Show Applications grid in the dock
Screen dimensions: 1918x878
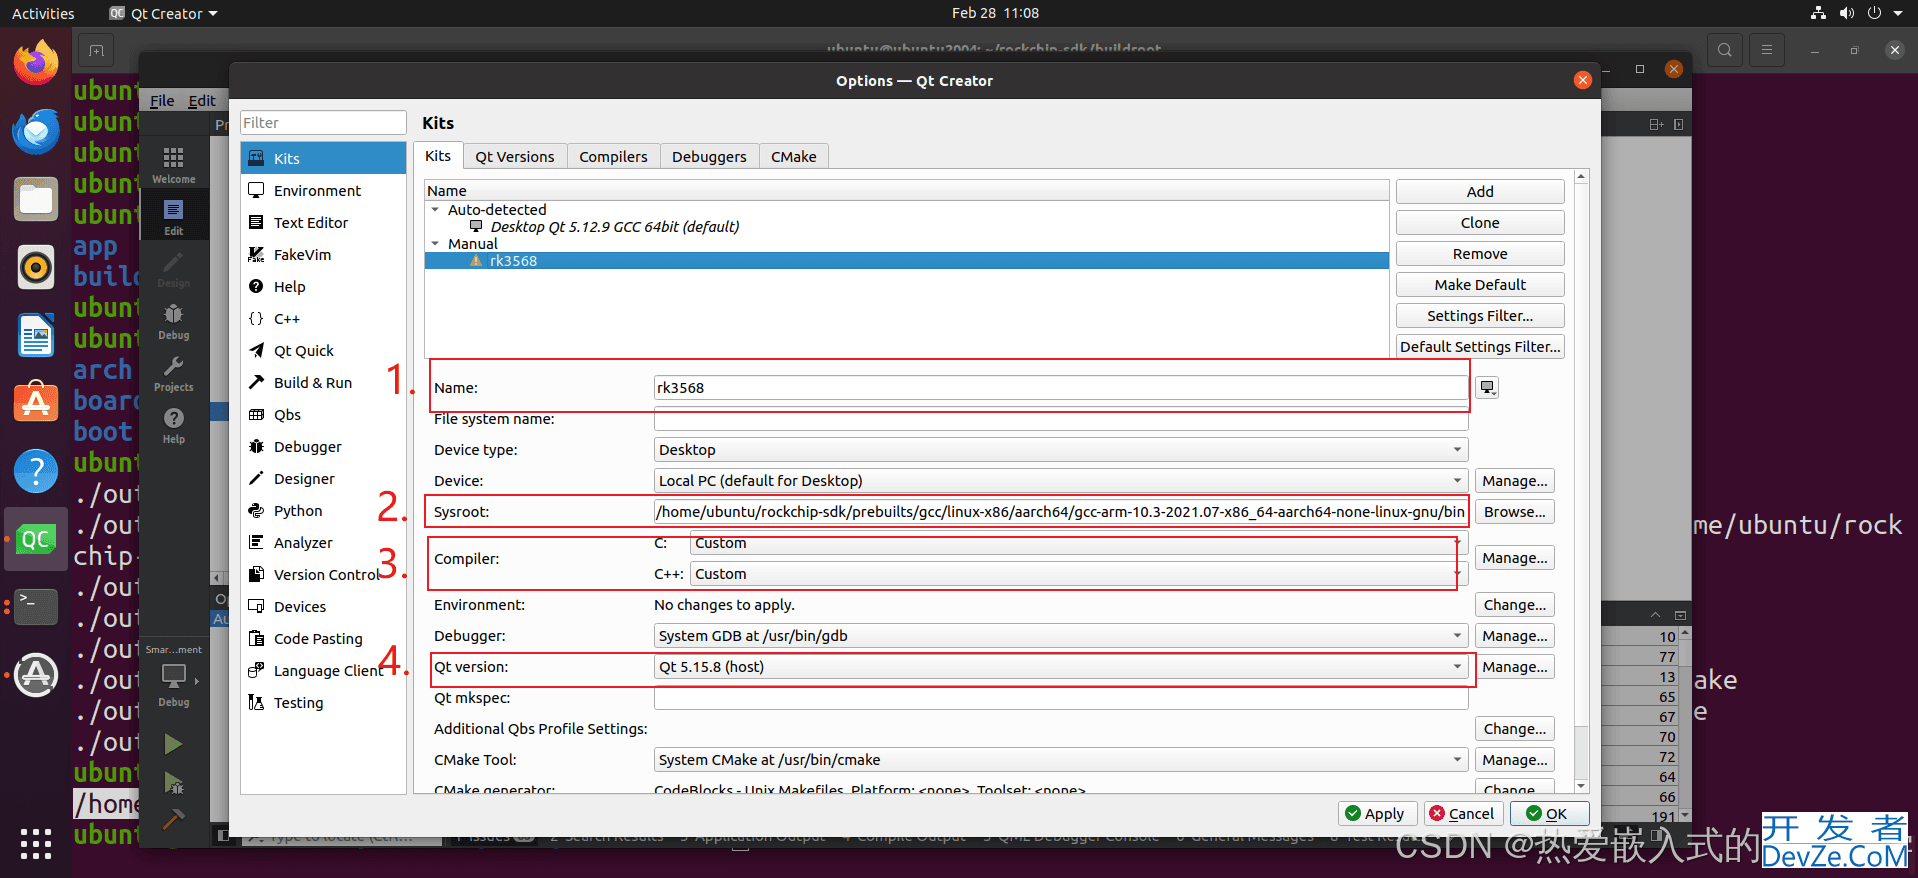[36, 844]
